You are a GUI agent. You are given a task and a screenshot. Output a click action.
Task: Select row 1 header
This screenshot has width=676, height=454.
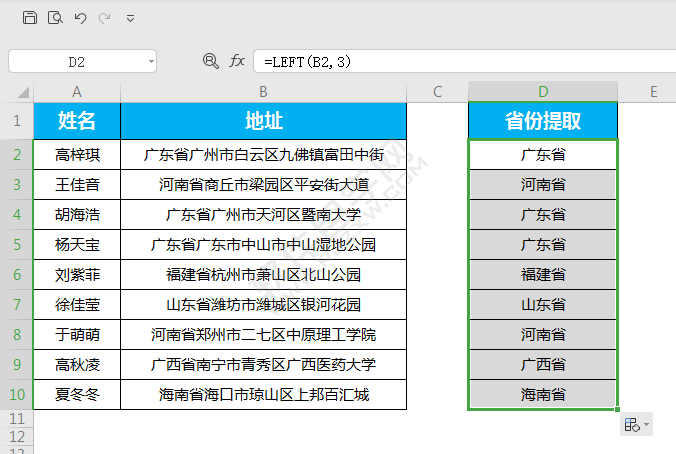[x=17, y=121]
